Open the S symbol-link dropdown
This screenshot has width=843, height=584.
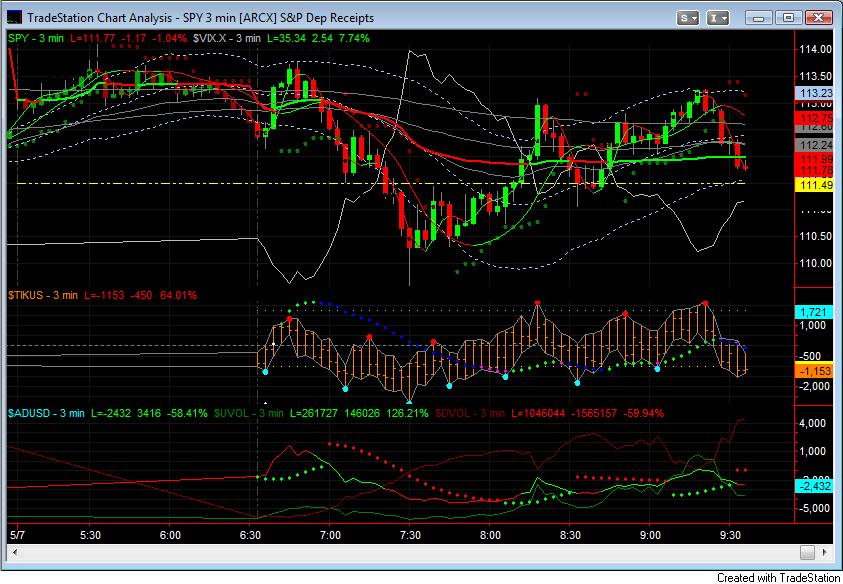point(687,18)
